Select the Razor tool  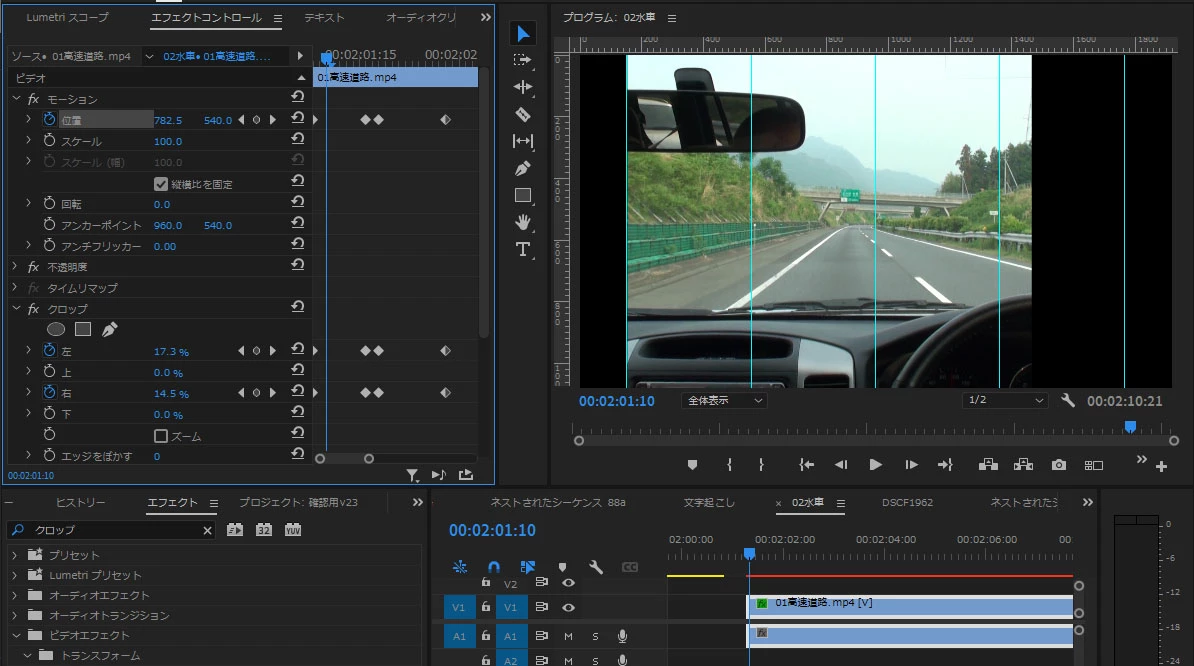[522, 114]
